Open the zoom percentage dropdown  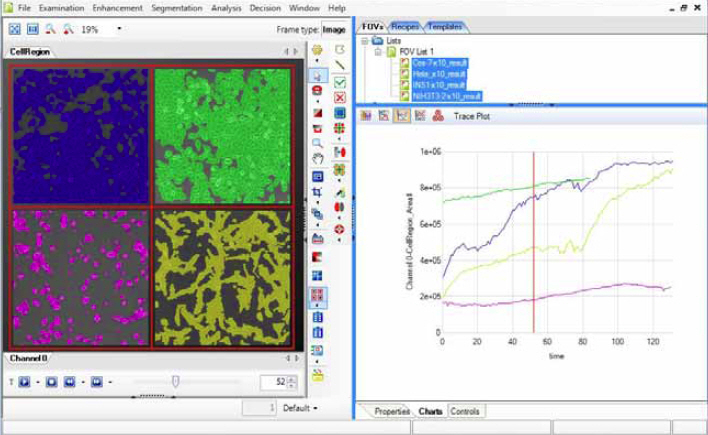pyautogui.click(x=119, y=29)
